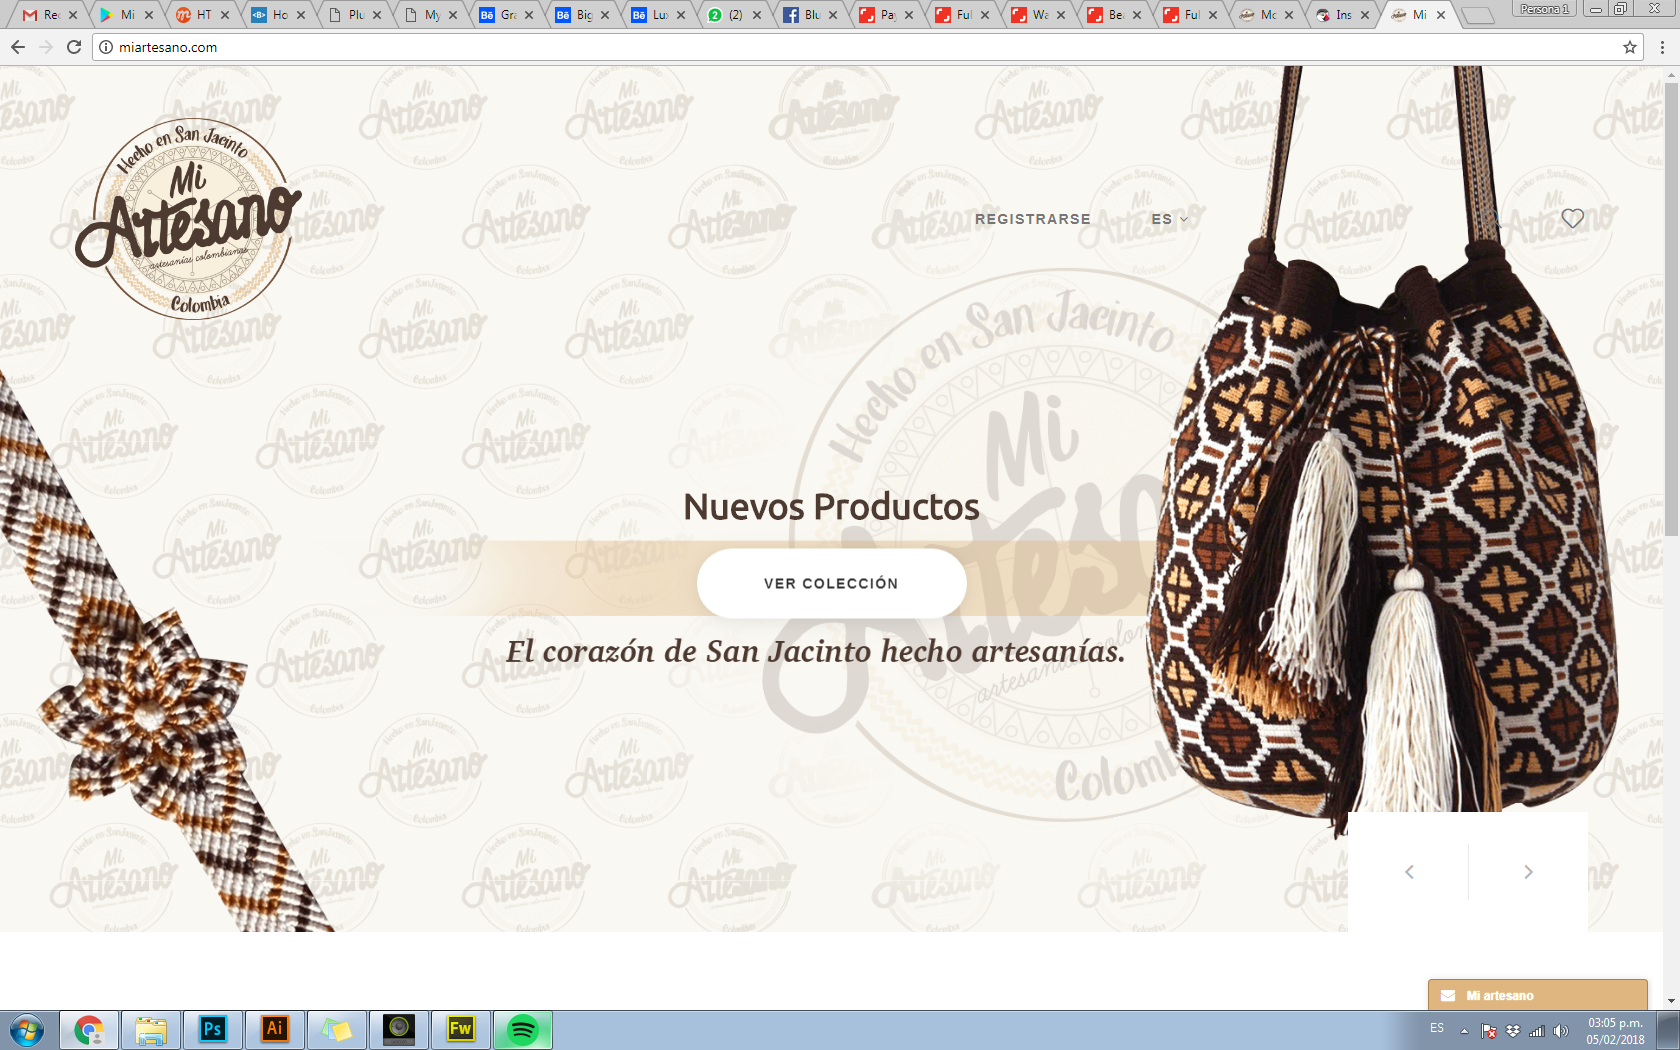The height and width of the screenshot is (1050, 1680).
Task: Open the Chrome three-dot menu
Action: pyautogui.click(x=1662, y=47)
